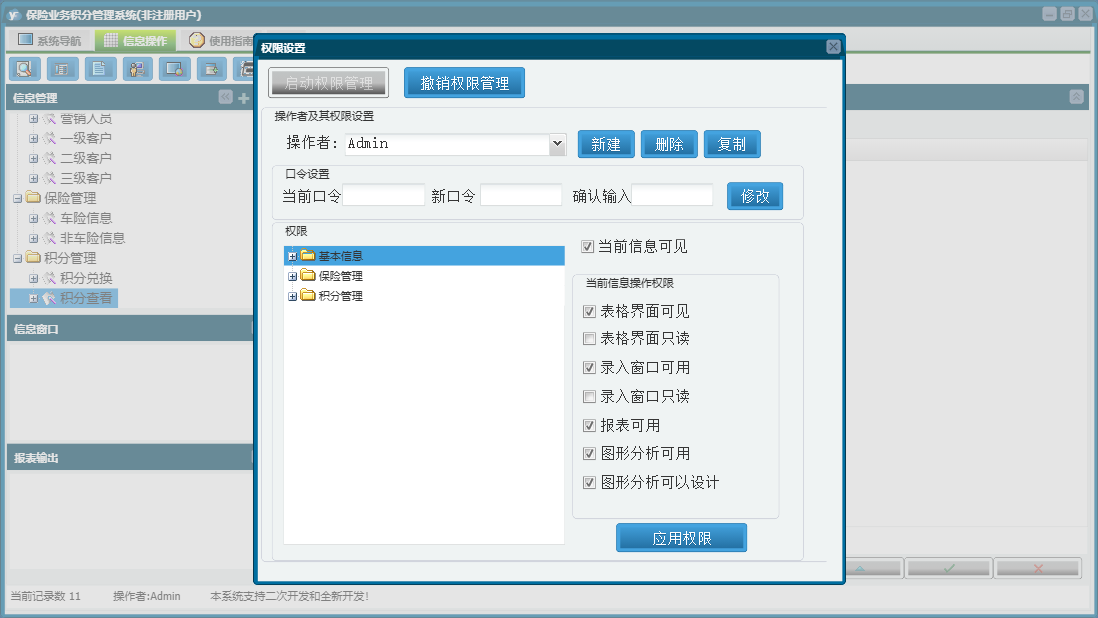Click the list form toolbar icon
1098x618 pixels.
pyautogui.click(x=62, y=69)
